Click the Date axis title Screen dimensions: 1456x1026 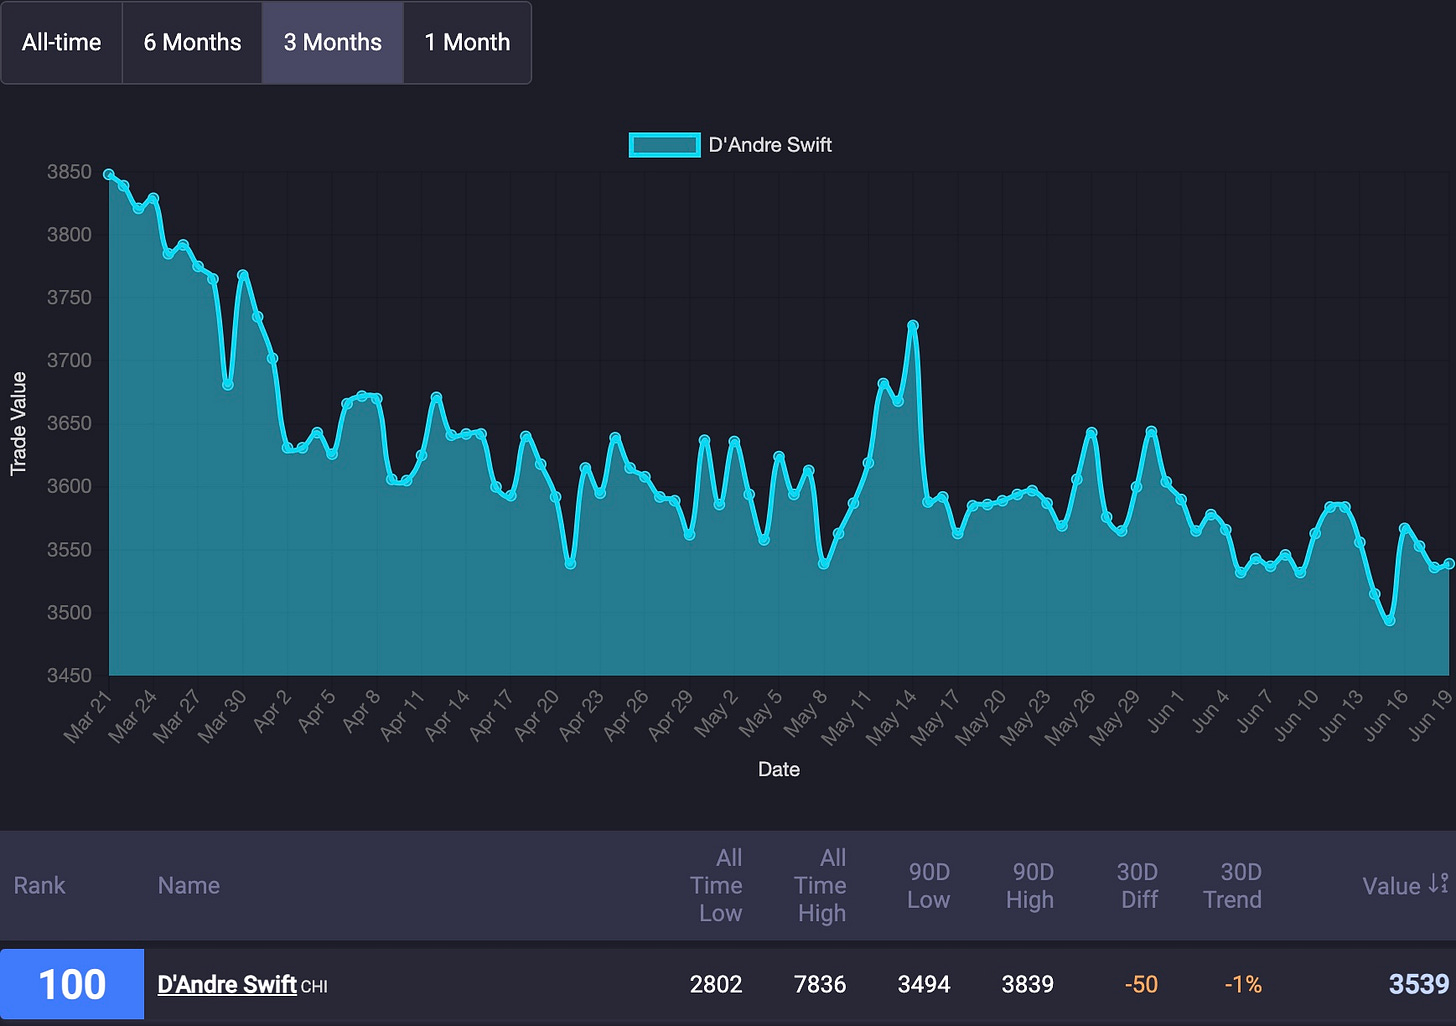[x=779, y=769]
